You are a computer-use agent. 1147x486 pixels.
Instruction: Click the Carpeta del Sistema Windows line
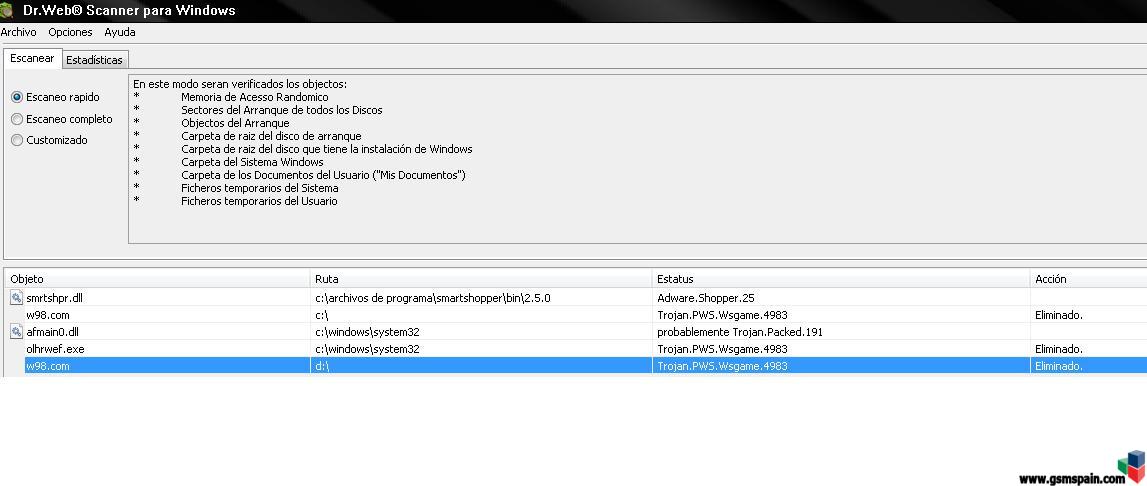point(252,162)
